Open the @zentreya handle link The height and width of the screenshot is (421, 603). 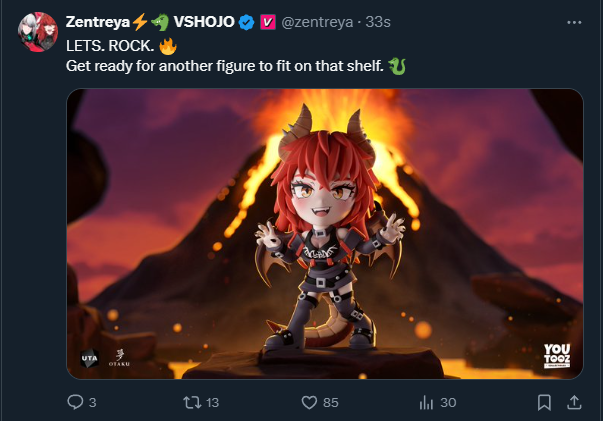click(x=317, y=22)
